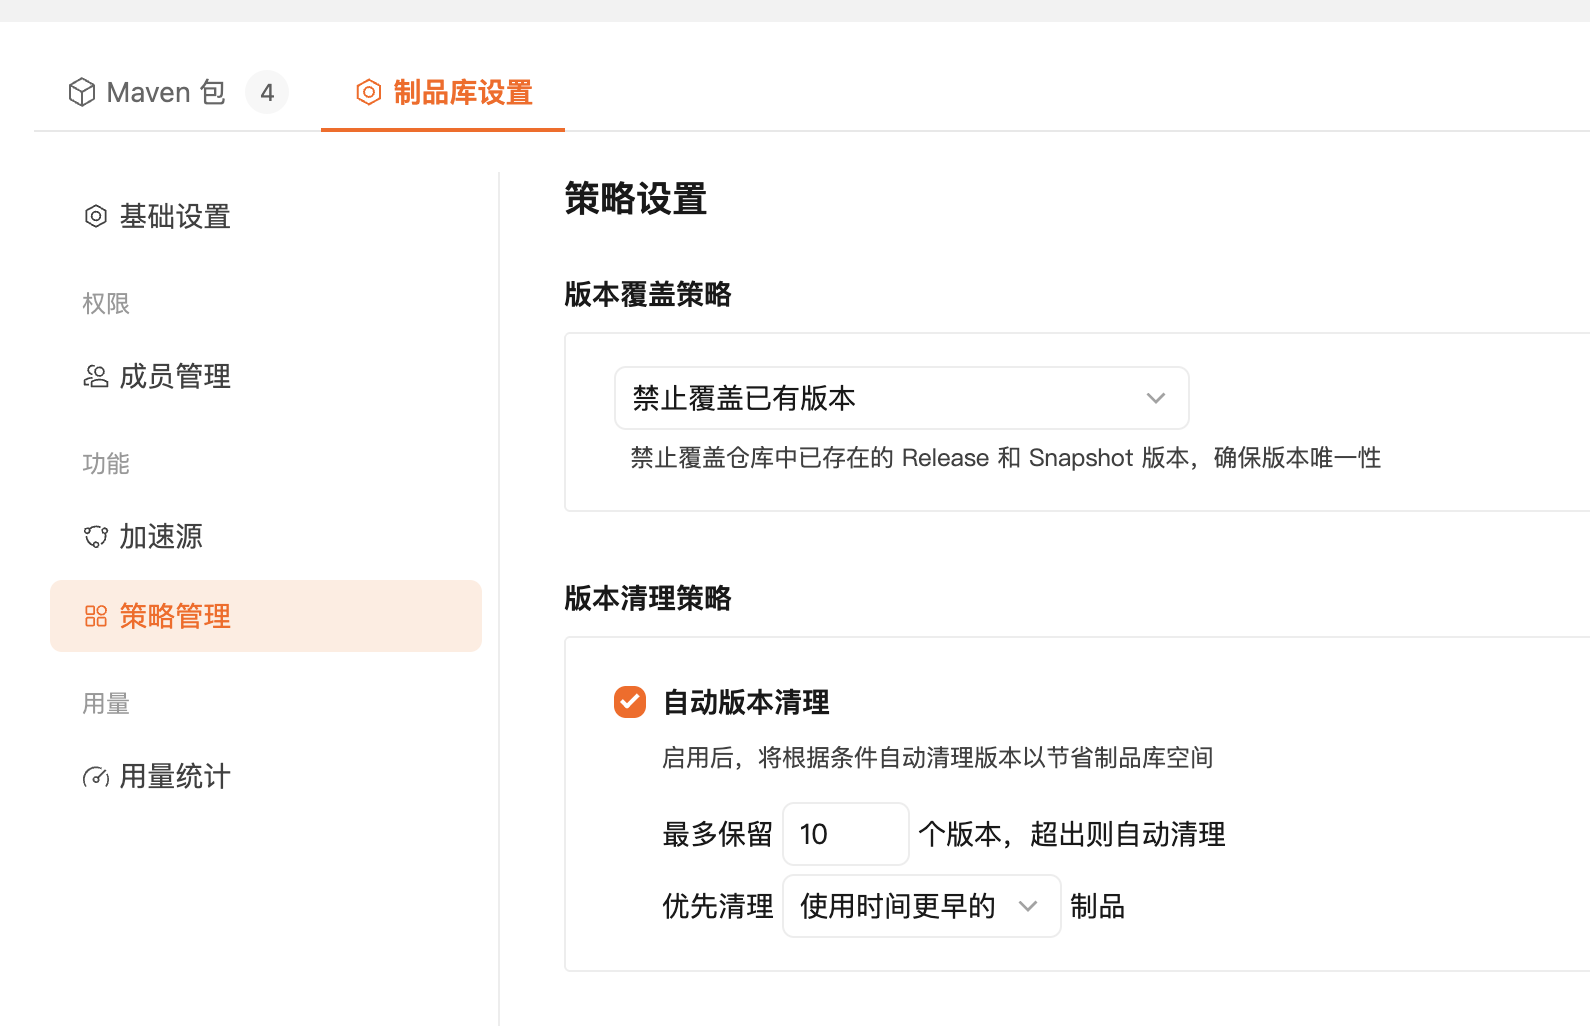Image resolution: width=1590 pixels, height=1026 pixels.
Task: Switch to the 制品库设置 tab
Action: 443,92
